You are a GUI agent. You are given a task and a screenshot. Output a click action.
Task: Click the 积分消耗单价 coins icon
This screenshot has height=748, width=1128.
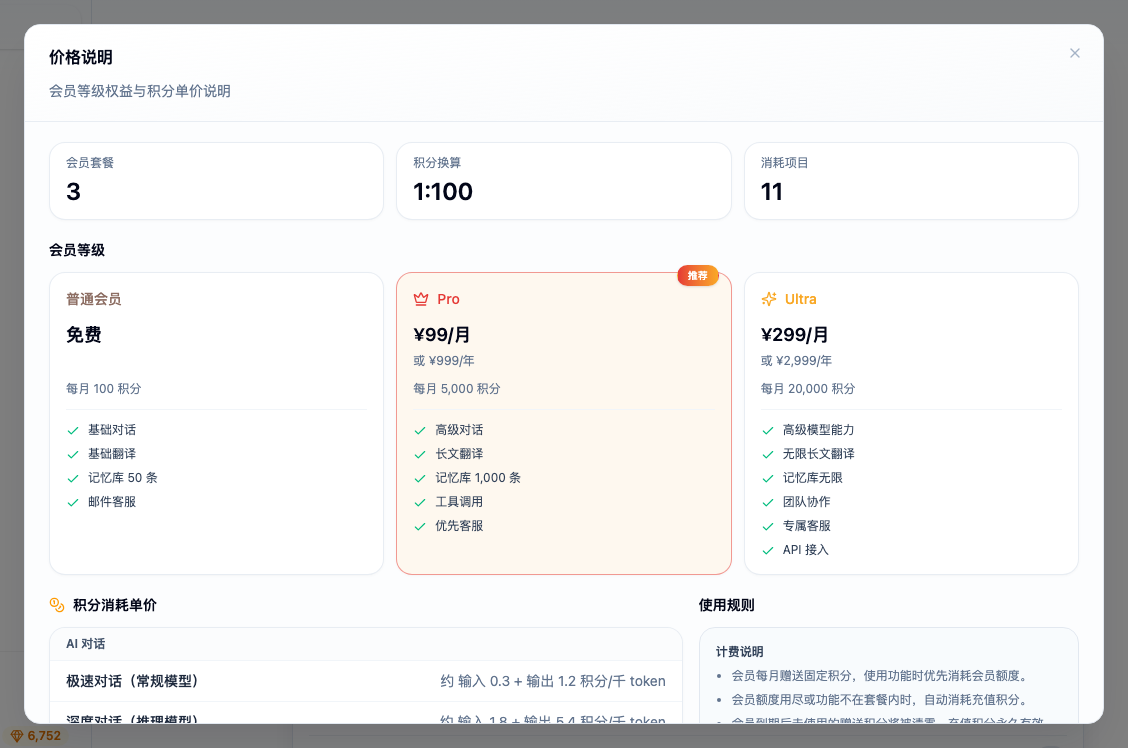pos(57,605)
